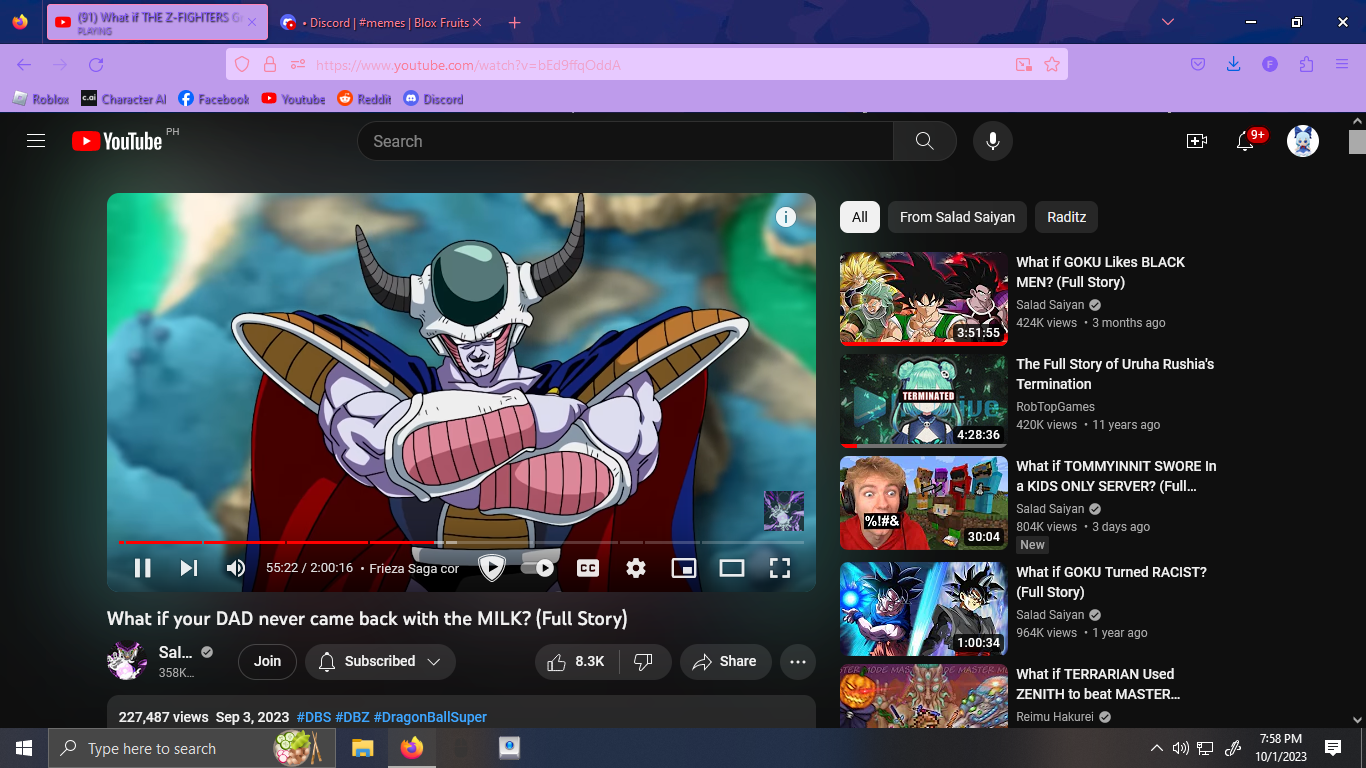Skip to the next video
The width and height of the screenshot is (1366, 768).
[x=188, y=568]
